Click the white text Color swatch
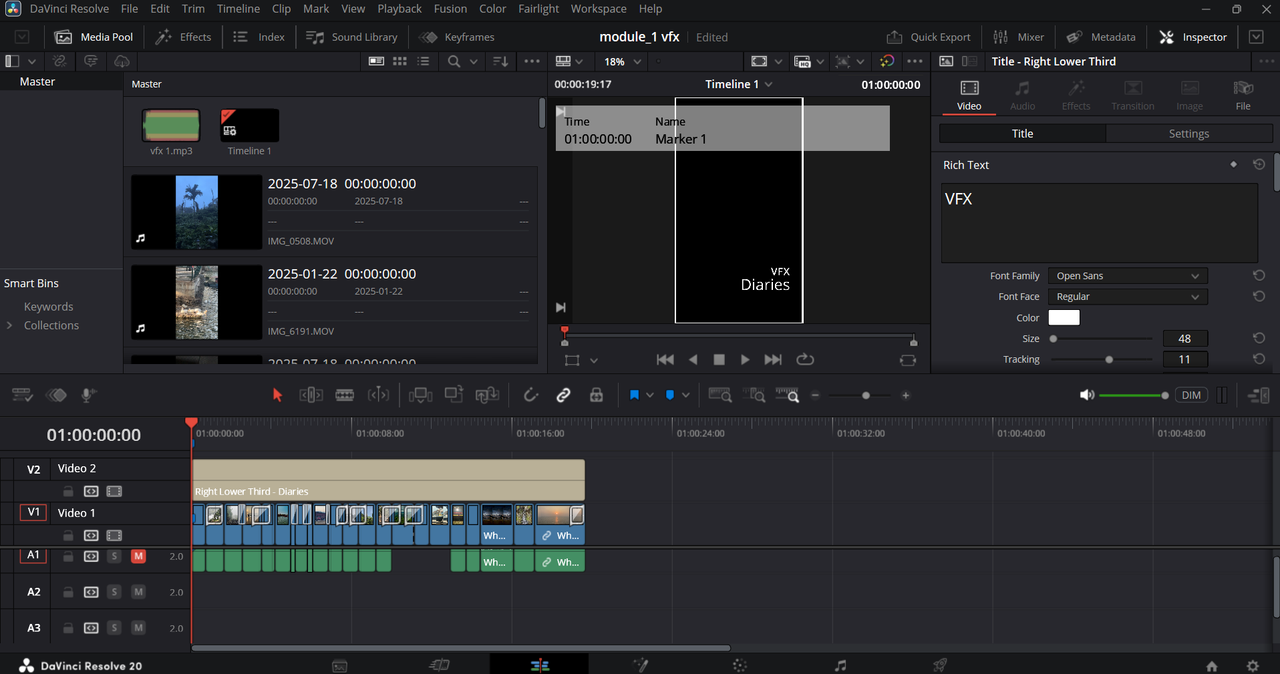Image resolution: width=1280 pixels, height=674 pixels. coord(1063,318)
